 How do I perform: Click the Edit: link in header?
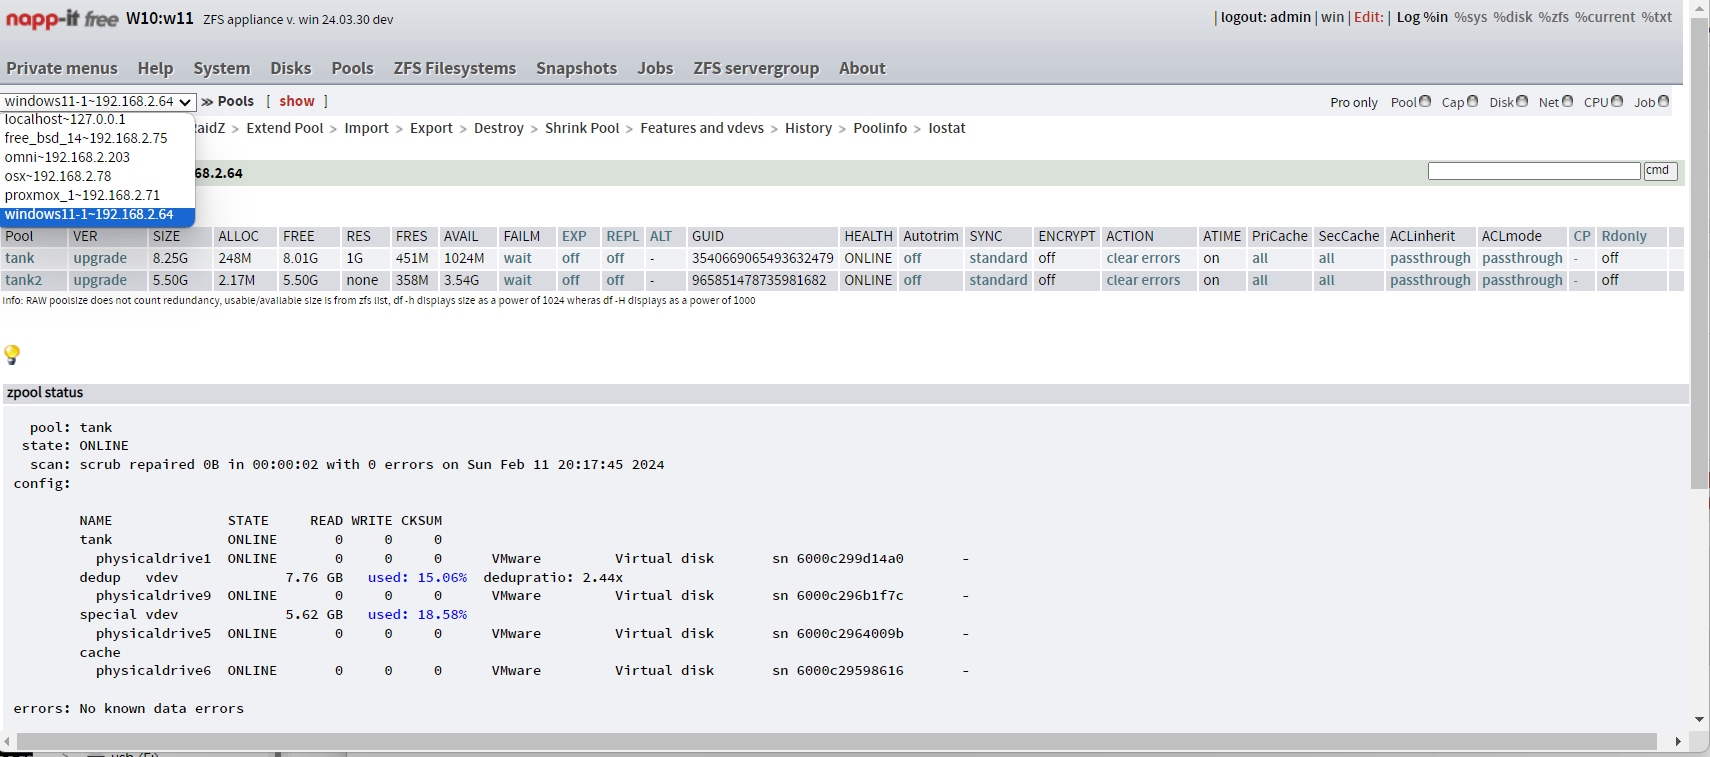click(x=1369, y=17)
